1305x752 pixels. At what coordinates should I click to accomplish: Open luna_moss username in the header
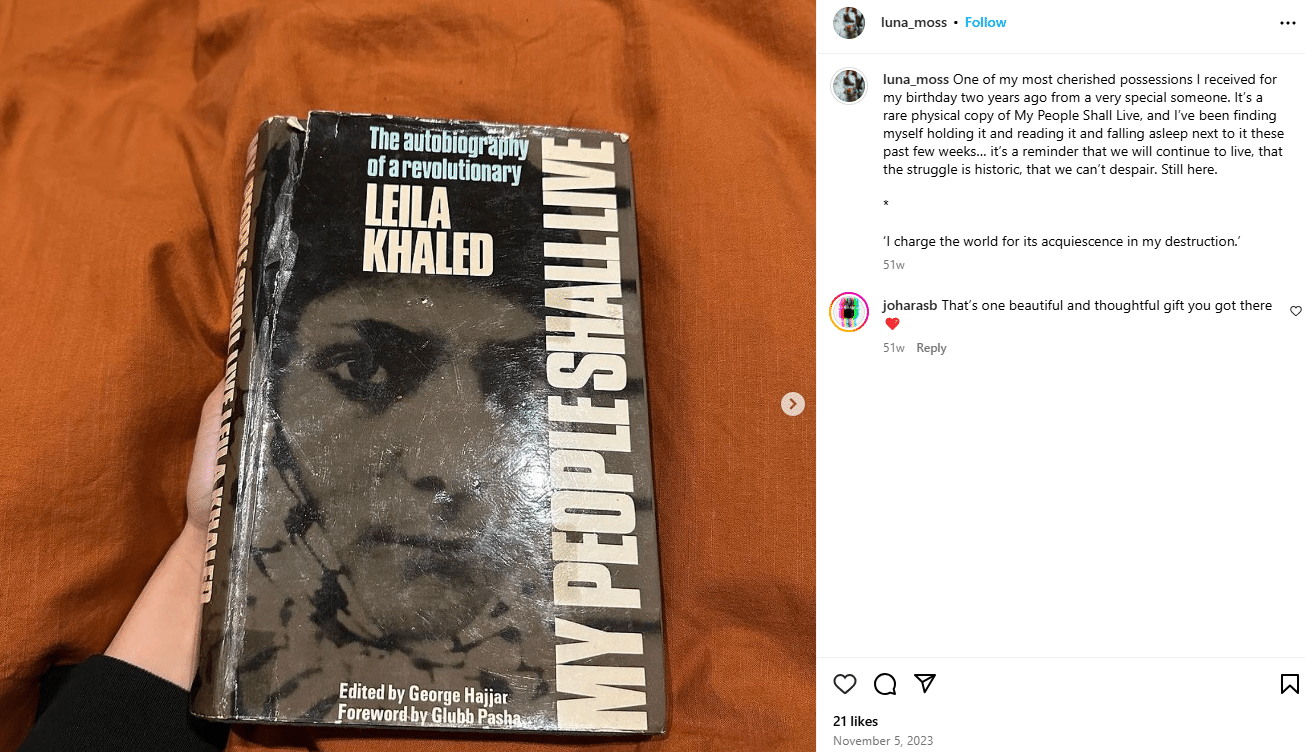(x=914, y=23)
